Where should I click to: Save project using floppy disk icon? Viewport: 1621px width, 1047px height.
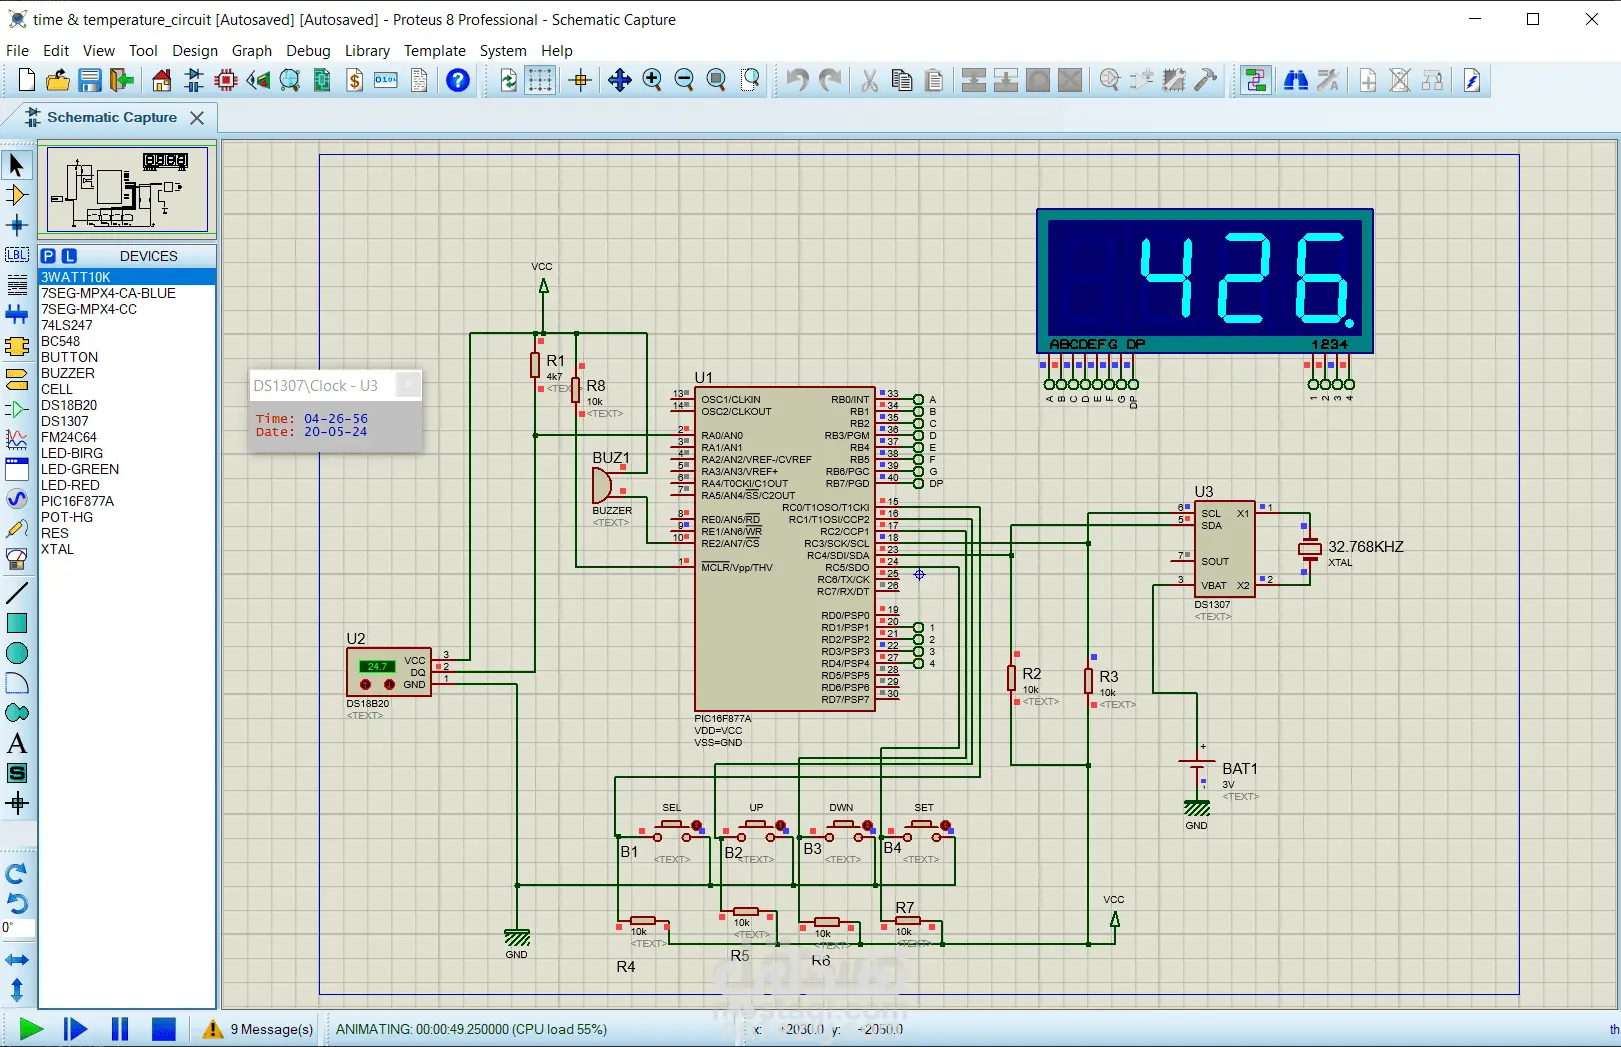[90, 80]
